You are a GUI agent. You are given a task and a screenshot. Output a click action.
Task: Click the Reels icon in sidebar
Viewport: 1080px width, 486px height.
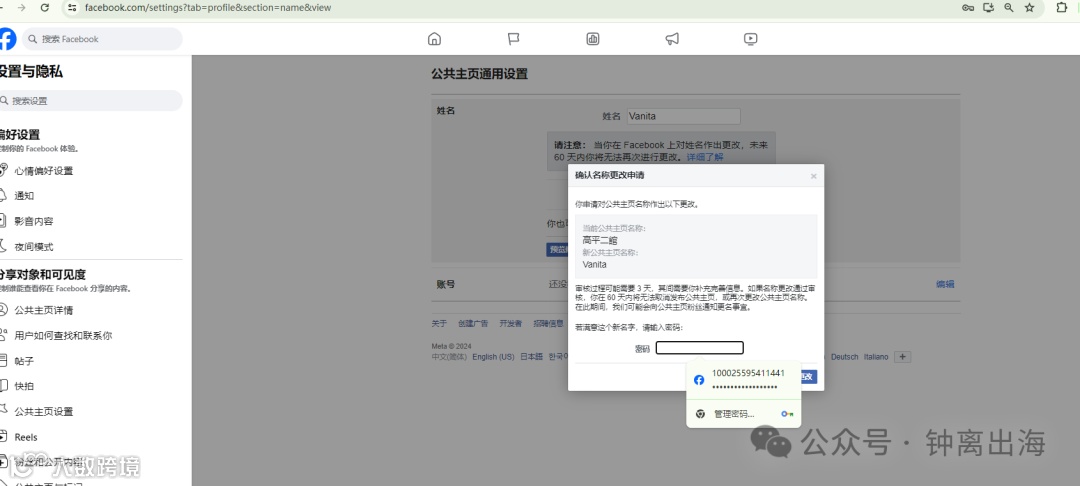[x=3, y=436]
